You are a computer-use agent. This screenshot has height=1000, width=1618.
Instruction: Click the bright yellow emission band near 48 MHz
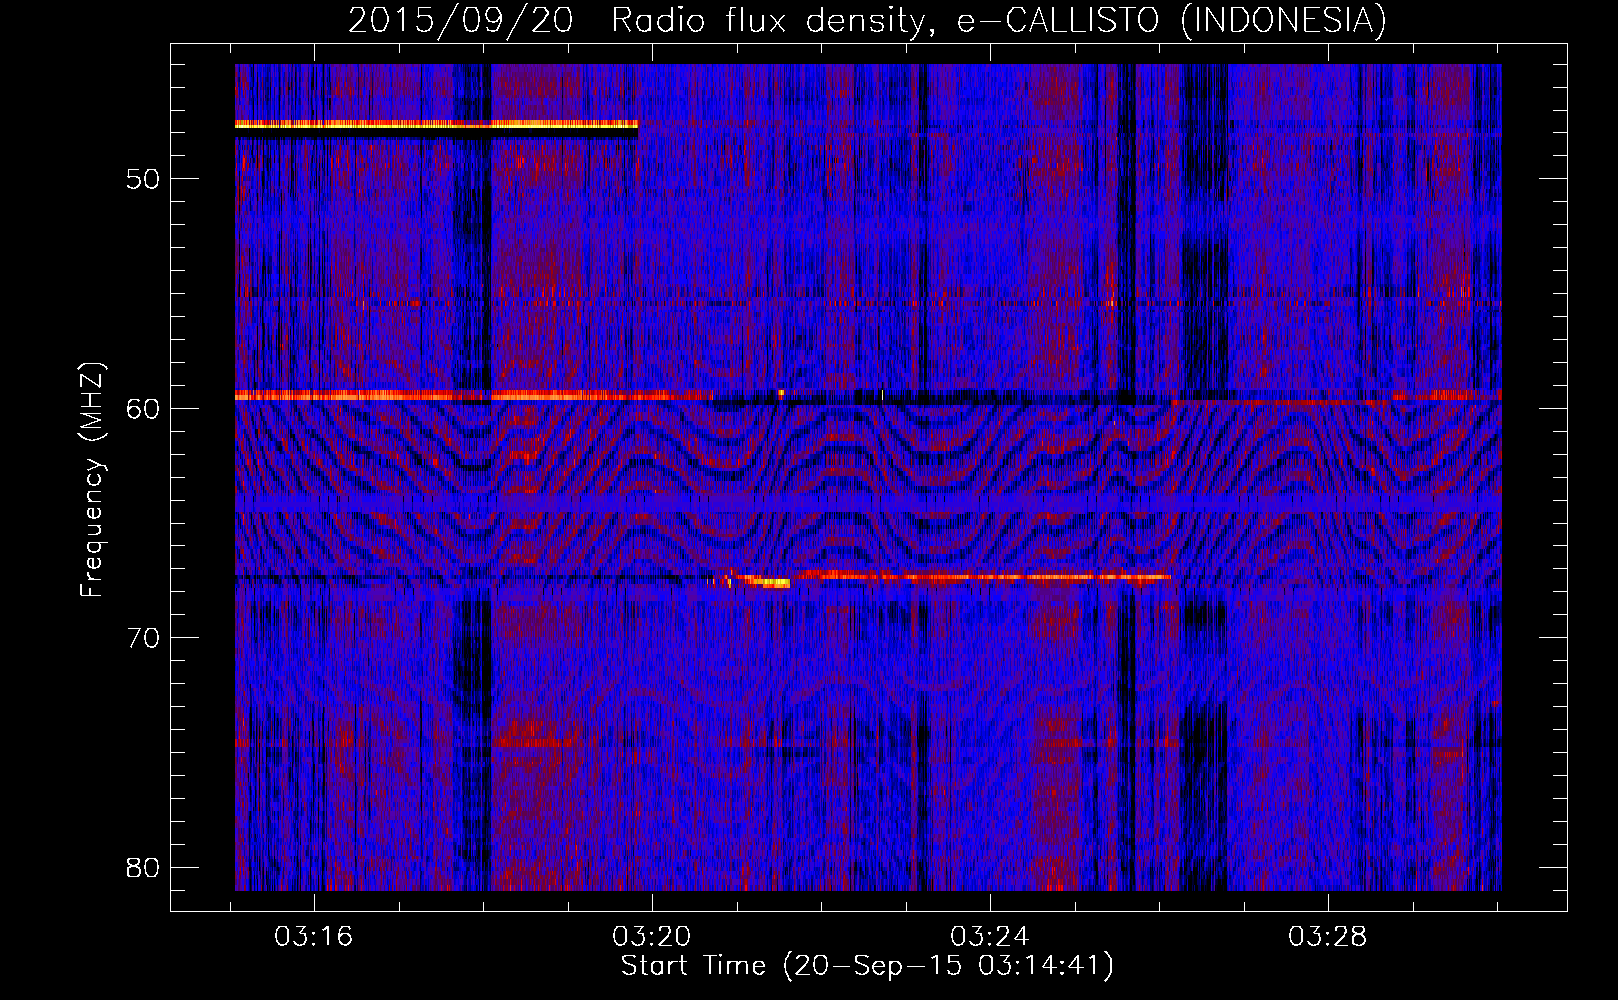click(436, 125)
